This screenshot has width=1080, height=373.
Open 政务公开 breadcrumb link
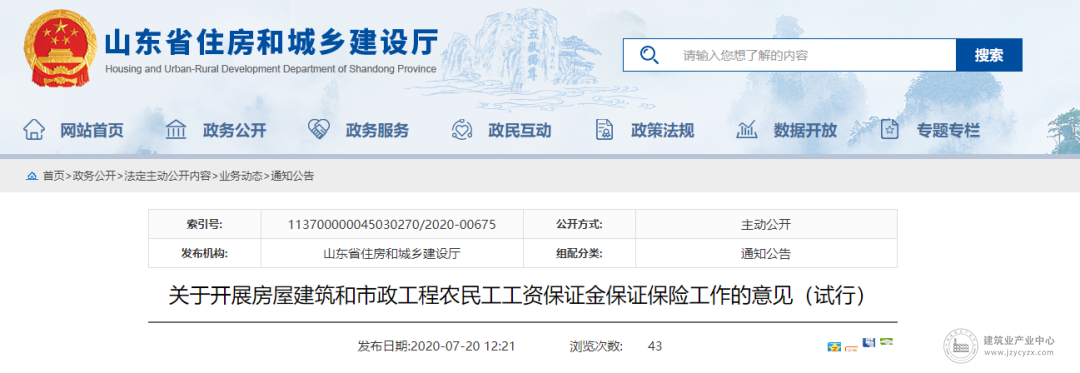click(x=94, y=176)
